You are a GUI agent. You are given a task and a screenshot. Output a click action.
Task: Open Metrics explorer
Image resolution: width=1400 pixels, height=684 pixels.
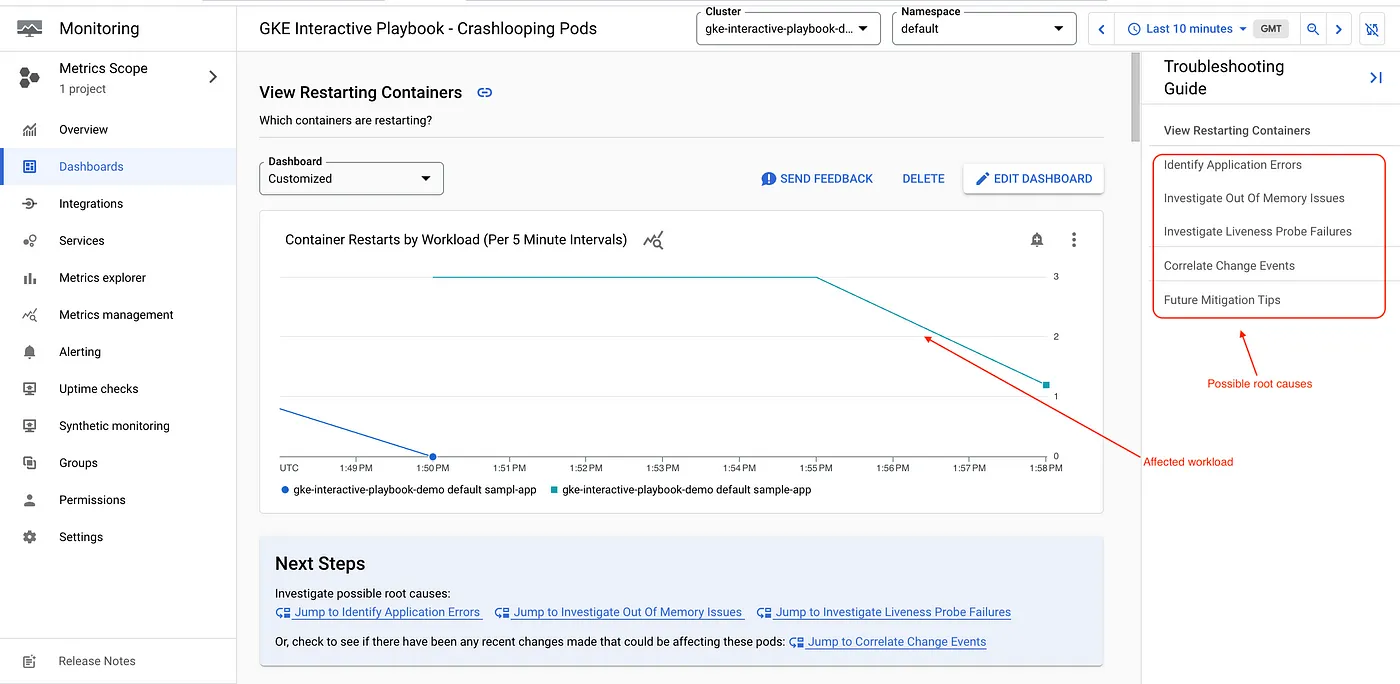tap(102, 278)
